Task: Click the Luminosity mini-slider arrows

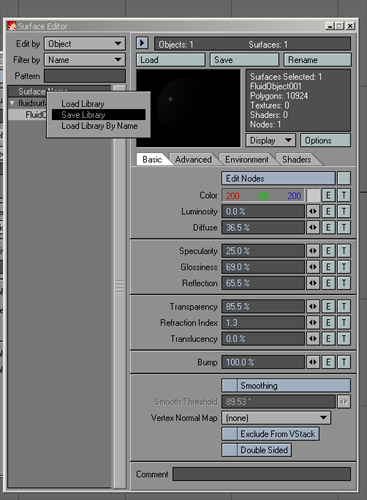Action: [313, 211]
